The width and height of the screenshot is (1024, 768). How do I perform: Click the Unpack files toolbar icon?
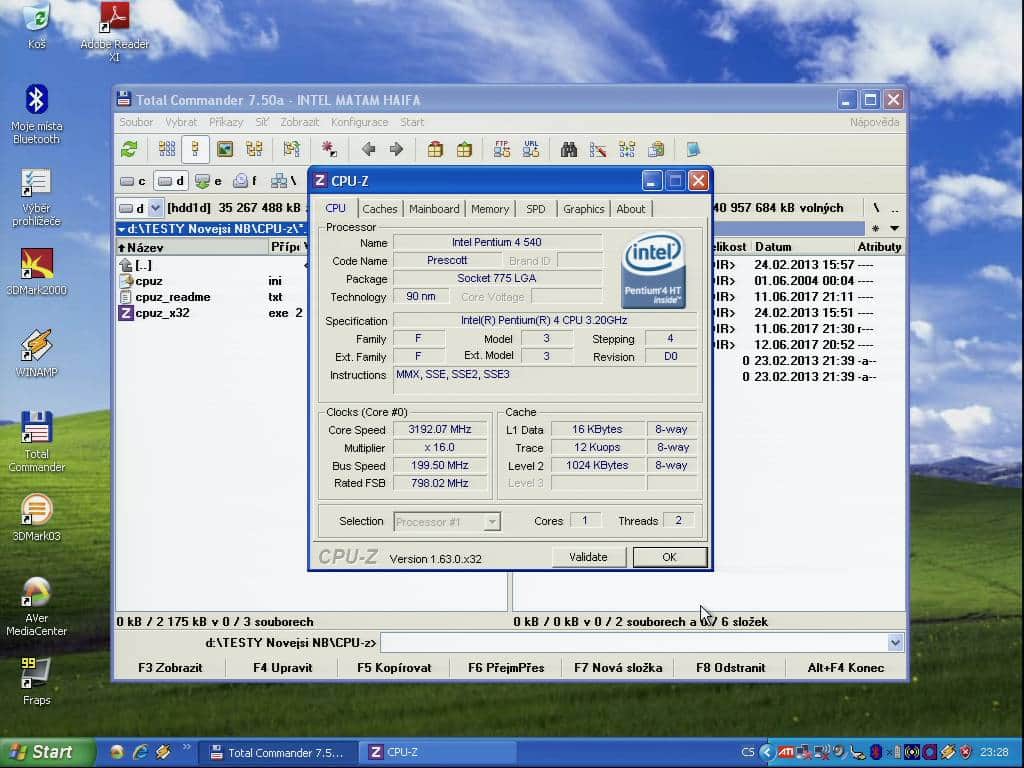coord(464,150)
